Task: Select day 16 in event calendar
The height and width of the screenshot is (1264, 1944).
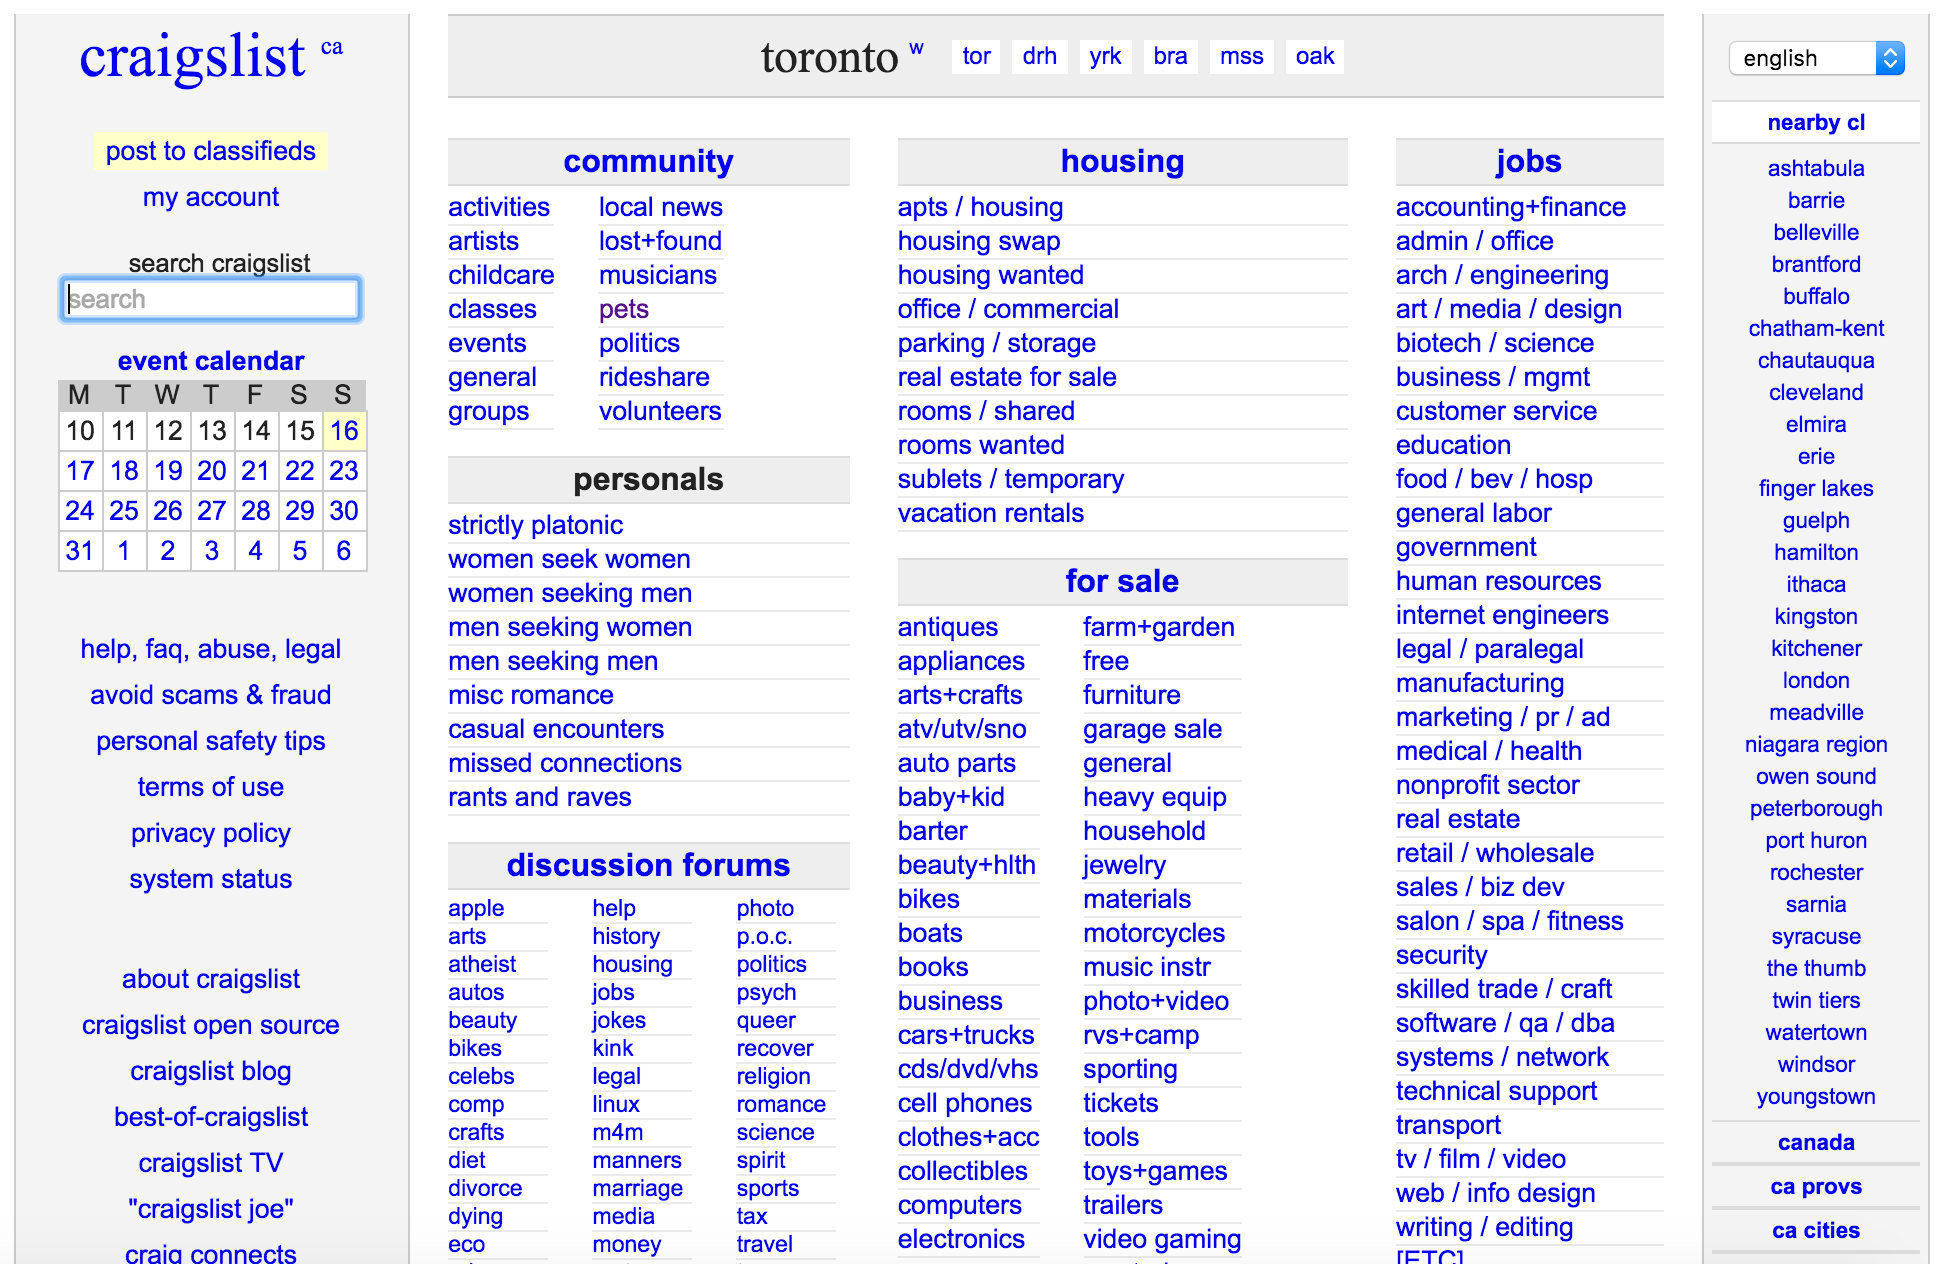Action: pos(344,431)
